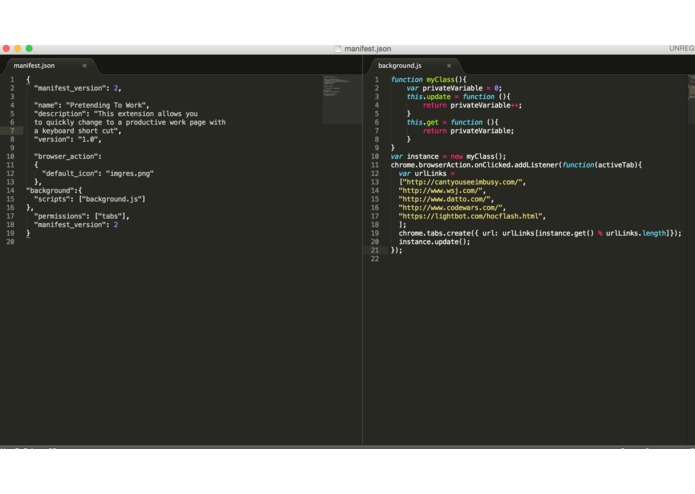695x494 pixels.
Task: Click the UNREG label in title bar
Action: pyautogui.click(x=682, y=48)
